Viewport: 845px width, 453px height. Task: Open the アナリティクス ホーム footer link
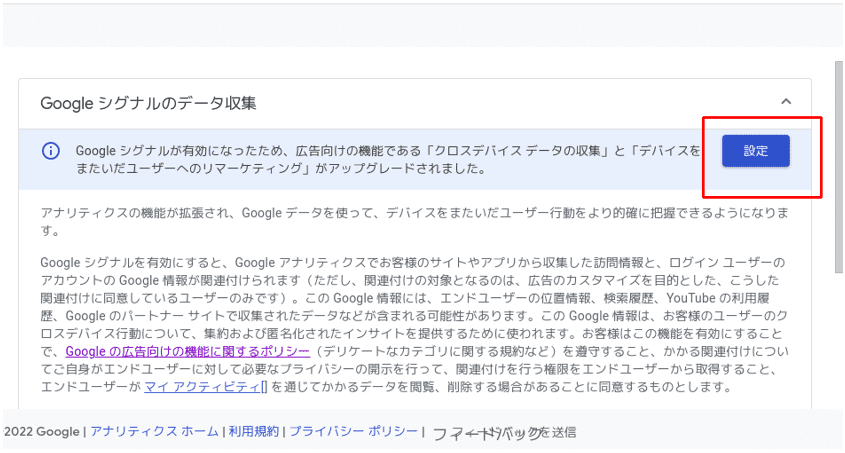pos(154,431)
